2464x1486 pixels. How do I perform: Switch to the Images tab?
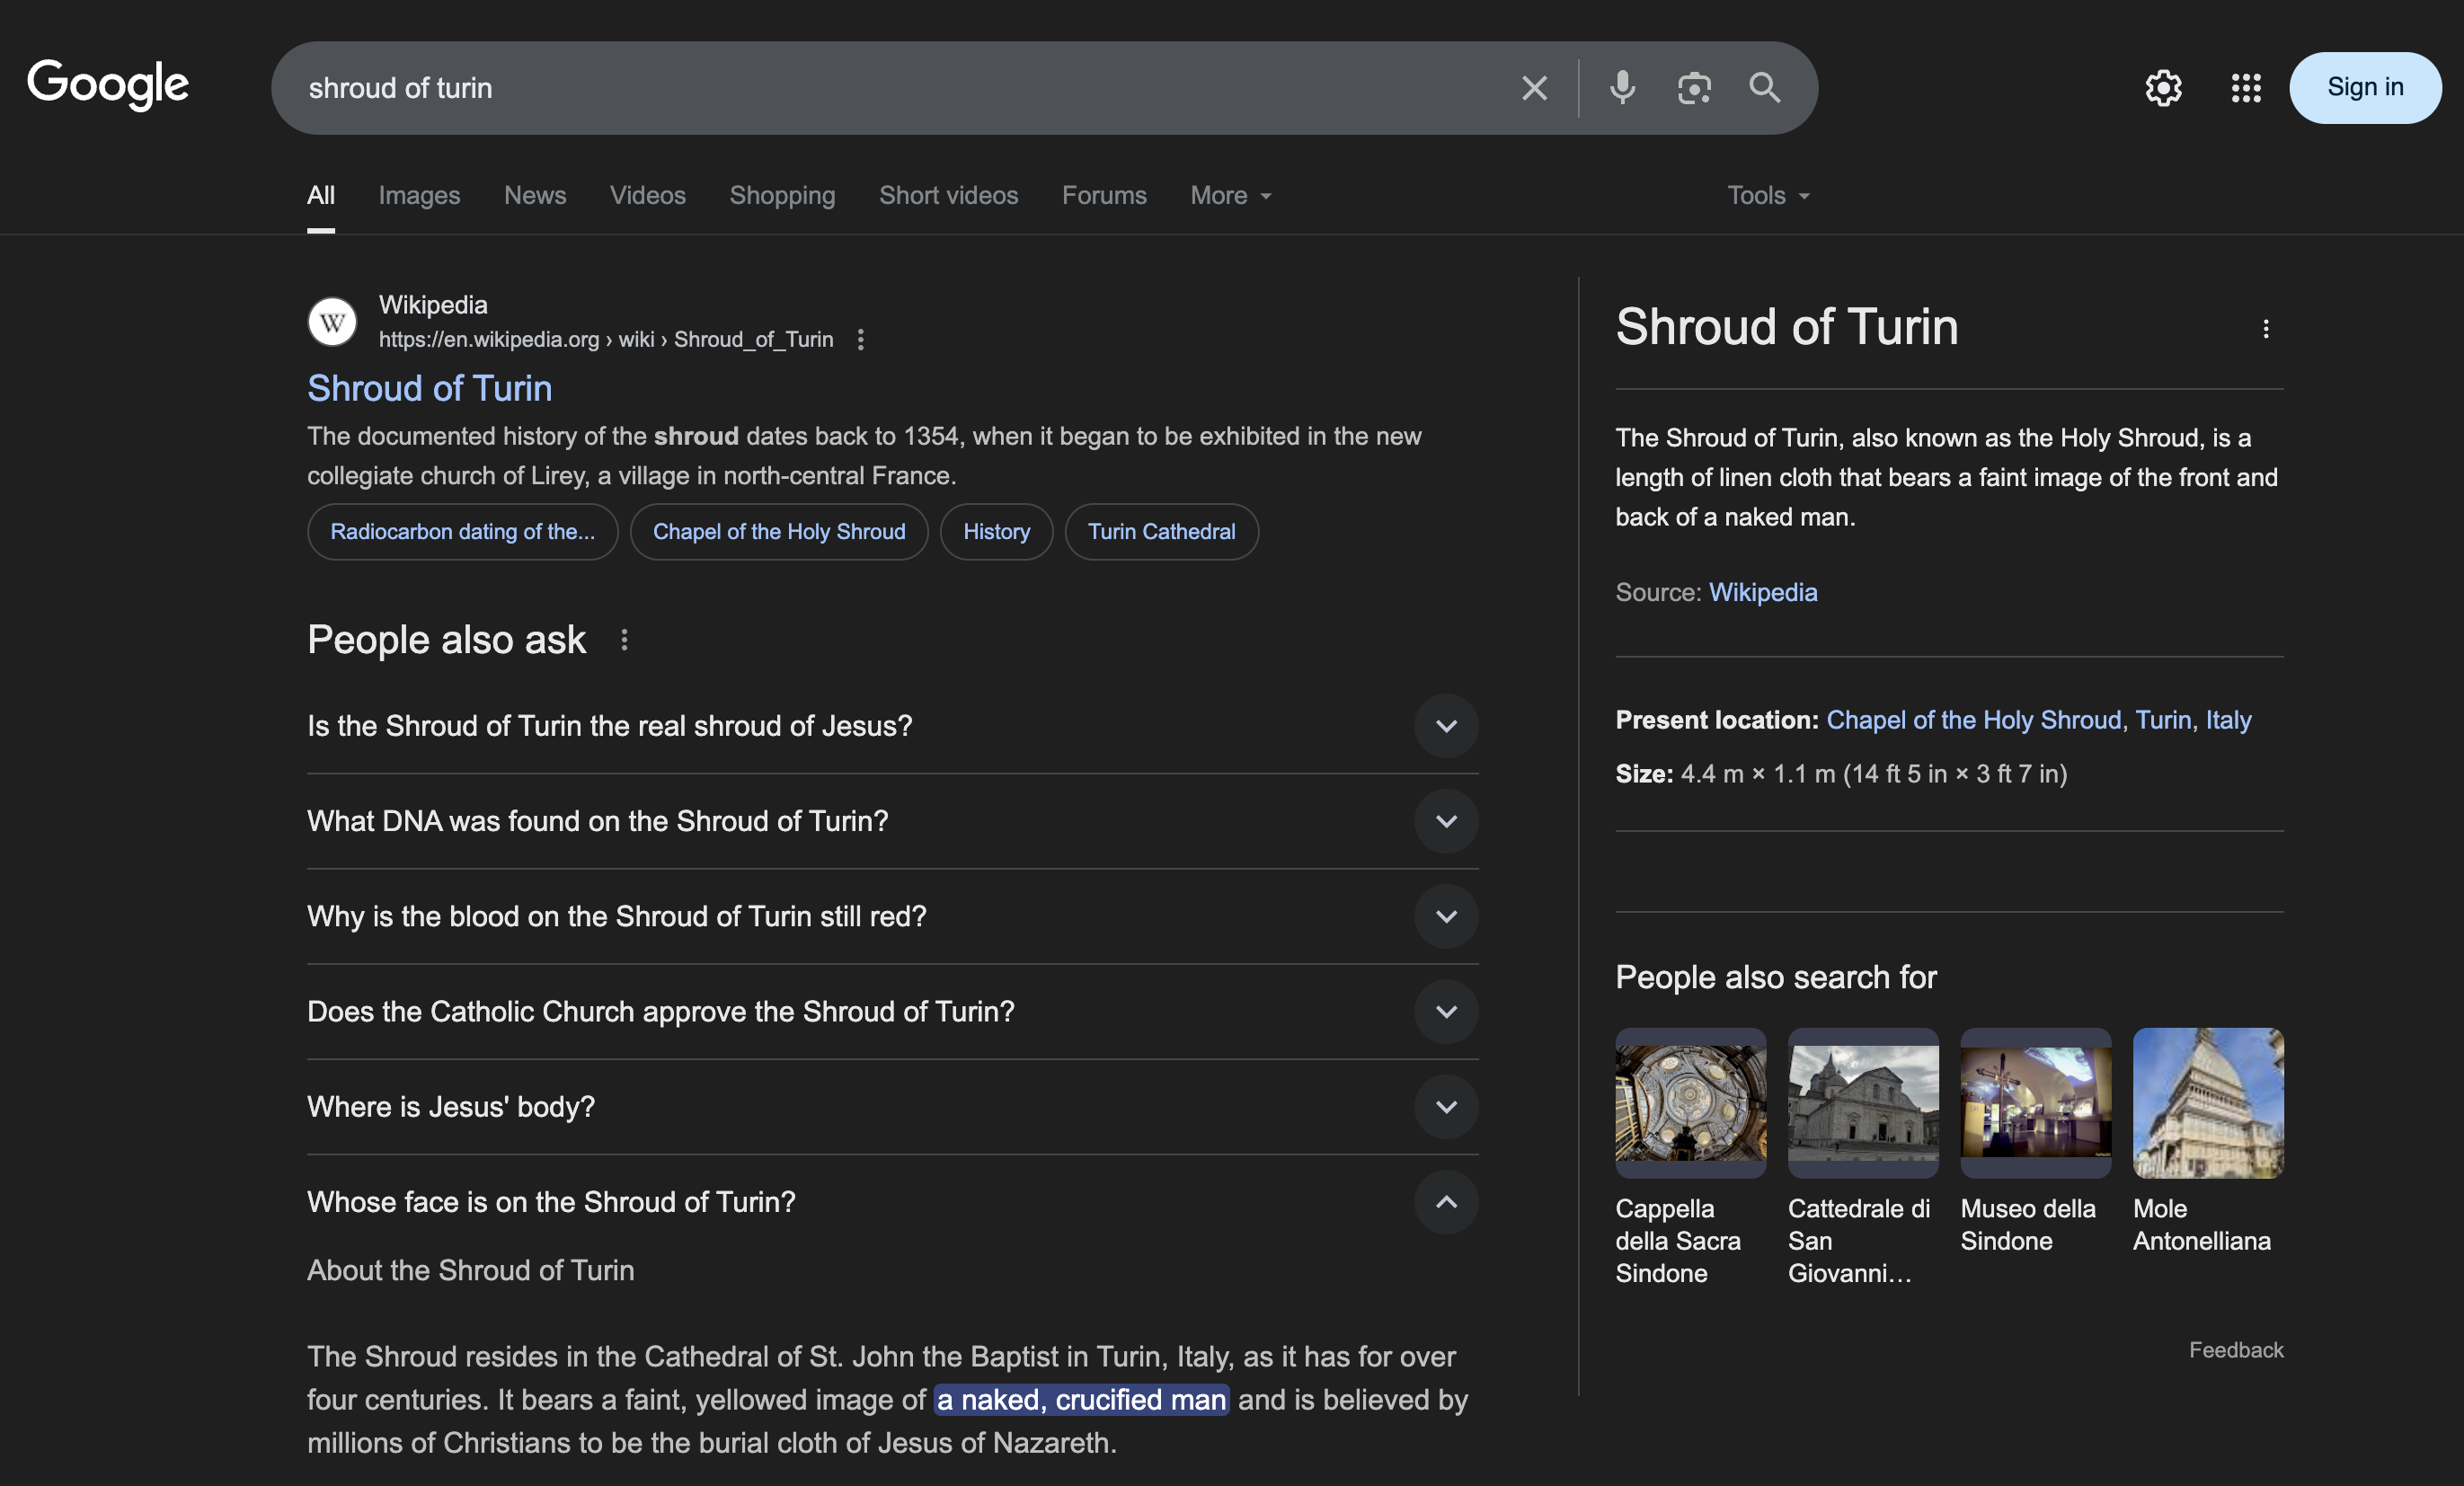click(419, 196)
